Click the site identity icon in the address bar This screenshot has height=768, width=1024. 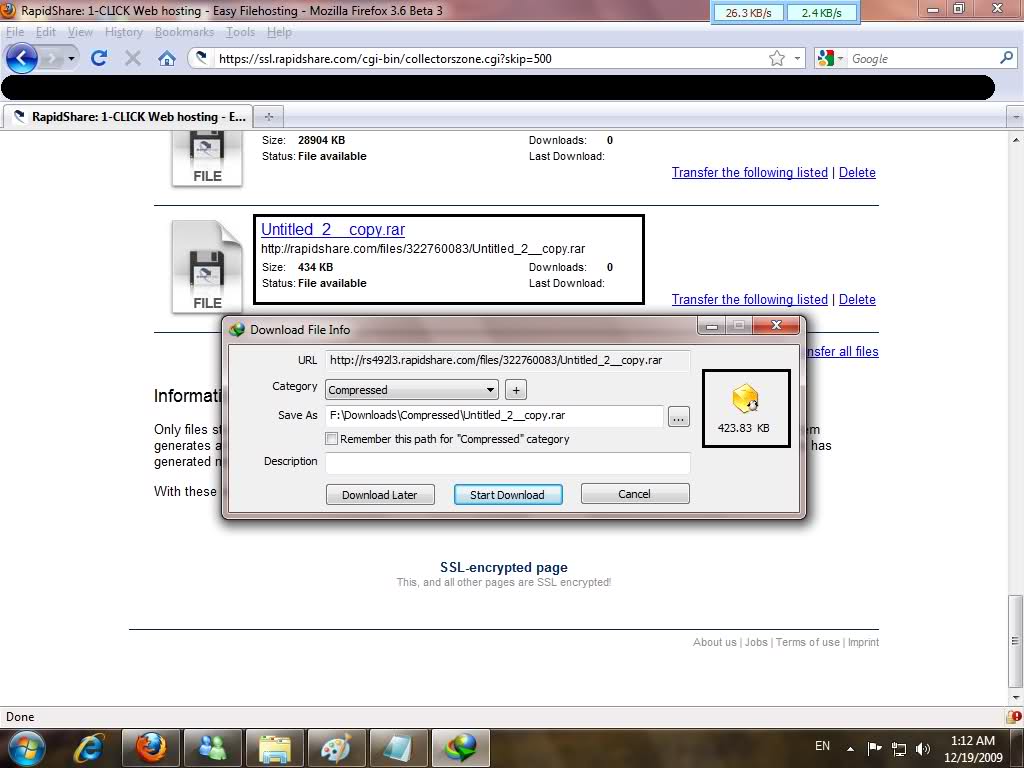pos(202,58)
